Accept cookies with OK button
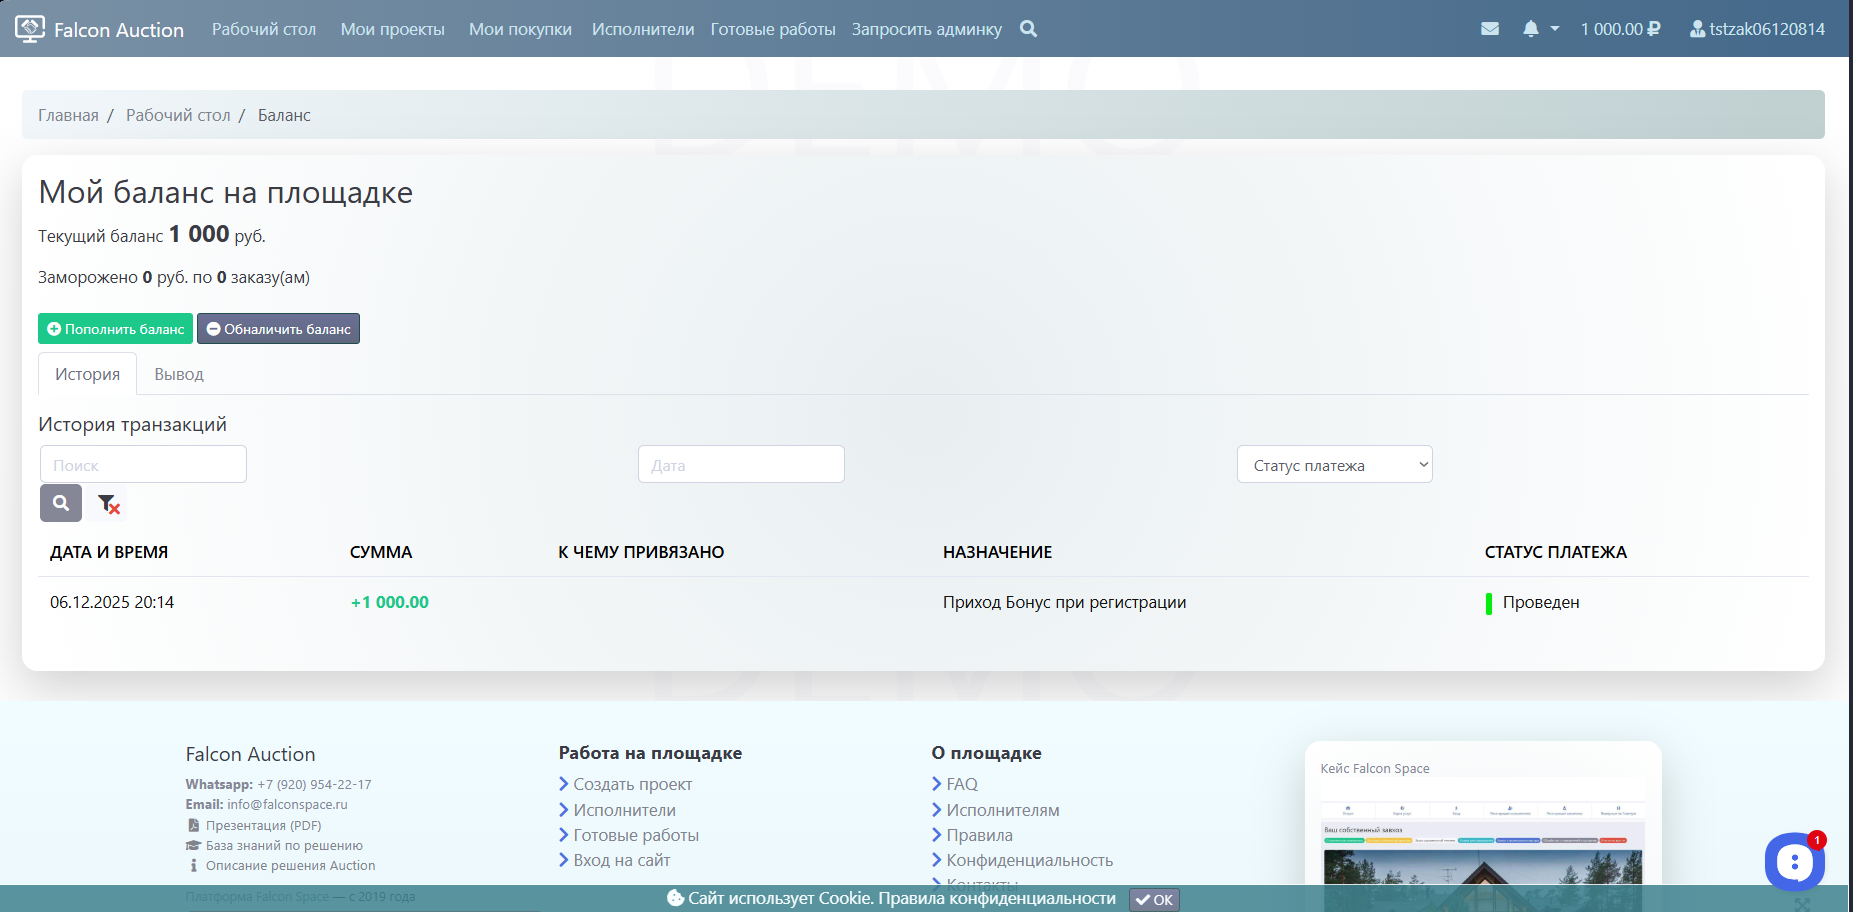The width and height of the screenshot is (1853, 912). tap(1154, 899)
